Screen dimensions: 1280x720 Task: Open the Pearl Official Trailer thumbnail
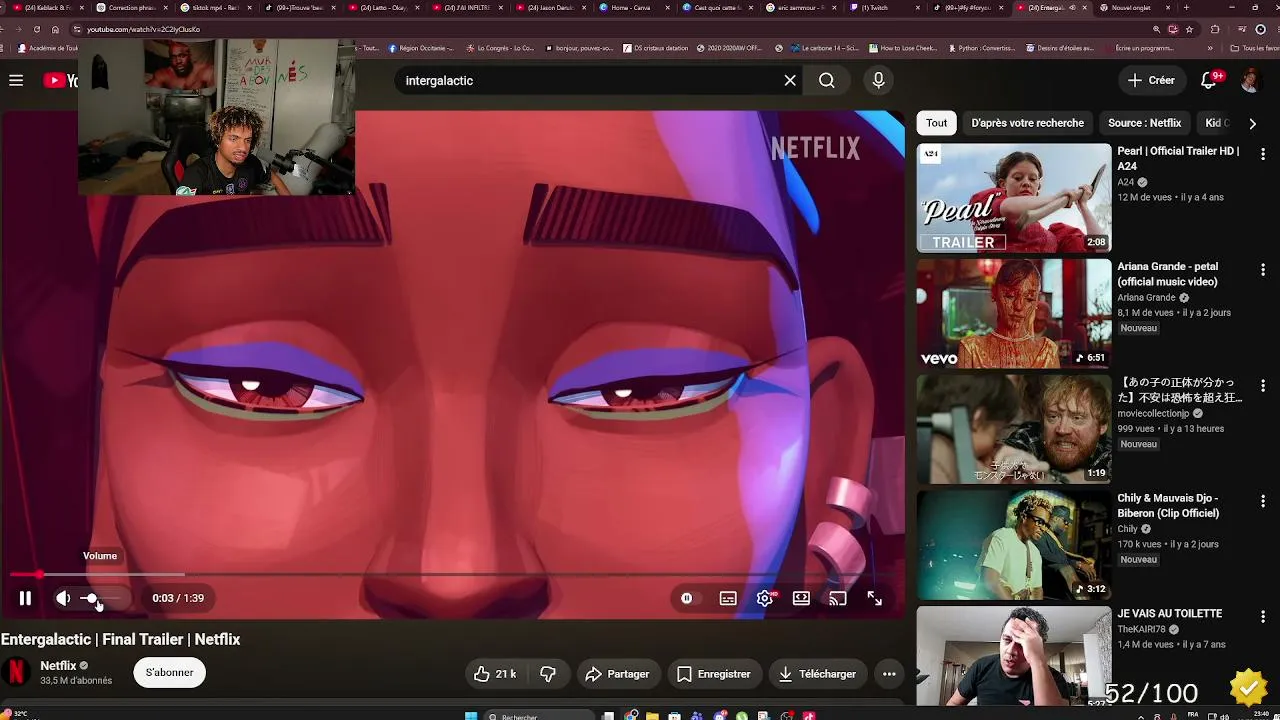click(x=1014, y=197)
